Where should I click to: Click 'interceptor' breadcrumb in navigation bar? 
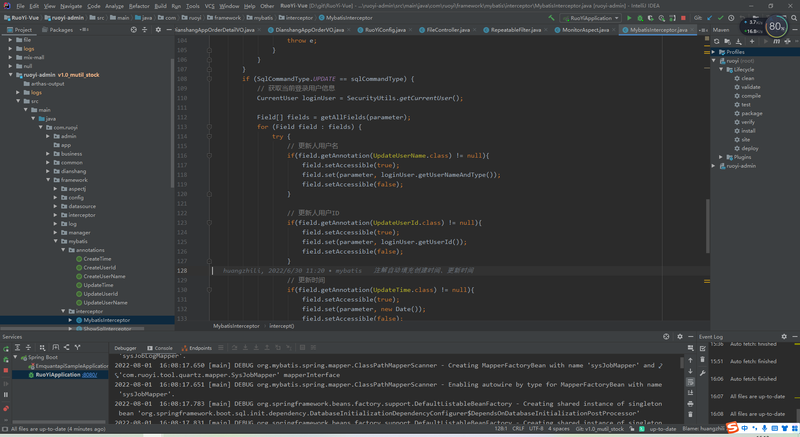coord(296,18)
